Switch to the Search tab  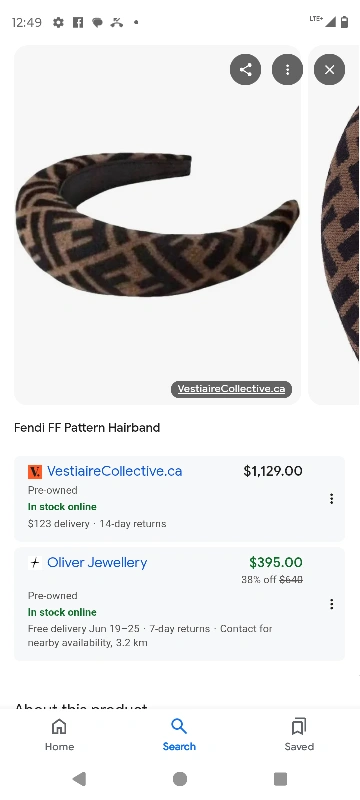tap(179, 735)
